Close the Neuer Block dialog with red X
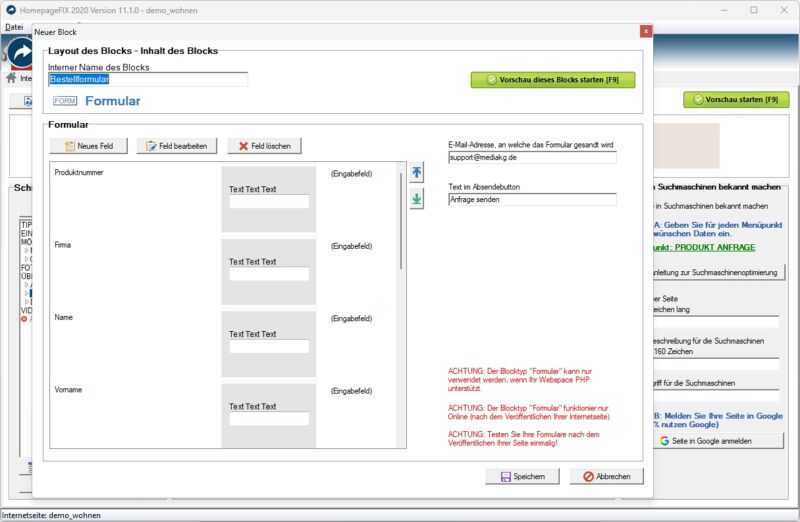This screenshot has height=522, width=800. coord(646,32)
